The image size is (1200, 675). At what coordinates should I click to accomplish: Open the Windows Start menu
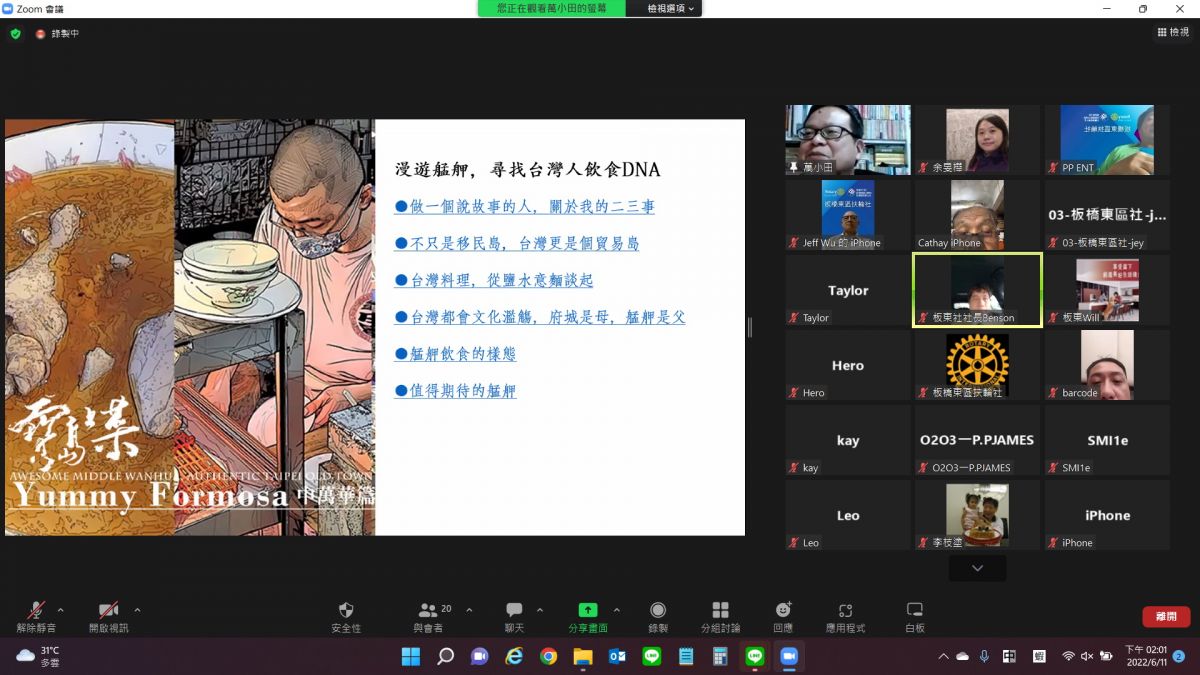(411, 656)
